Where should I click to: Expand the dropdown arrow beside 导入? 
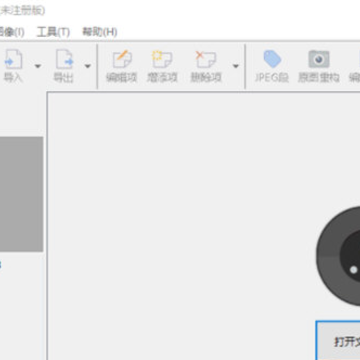[38, 66]
